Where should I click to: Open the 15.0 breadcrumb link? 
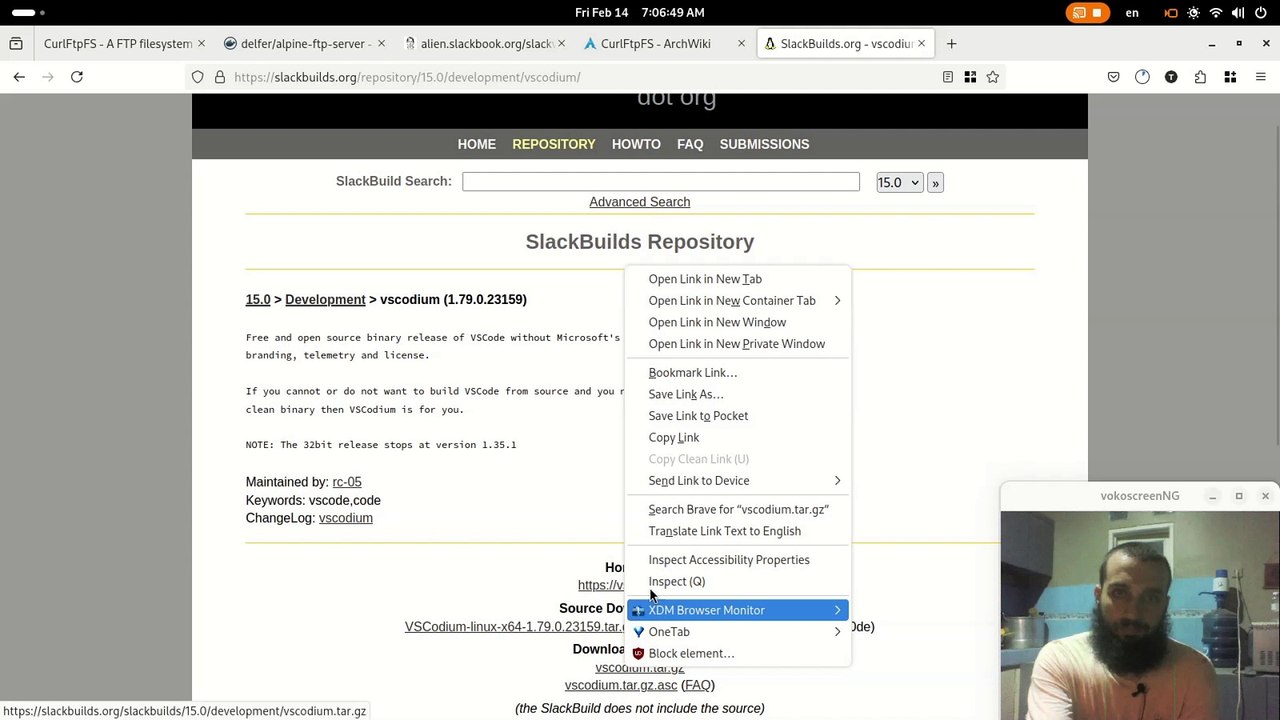[258, 300]
